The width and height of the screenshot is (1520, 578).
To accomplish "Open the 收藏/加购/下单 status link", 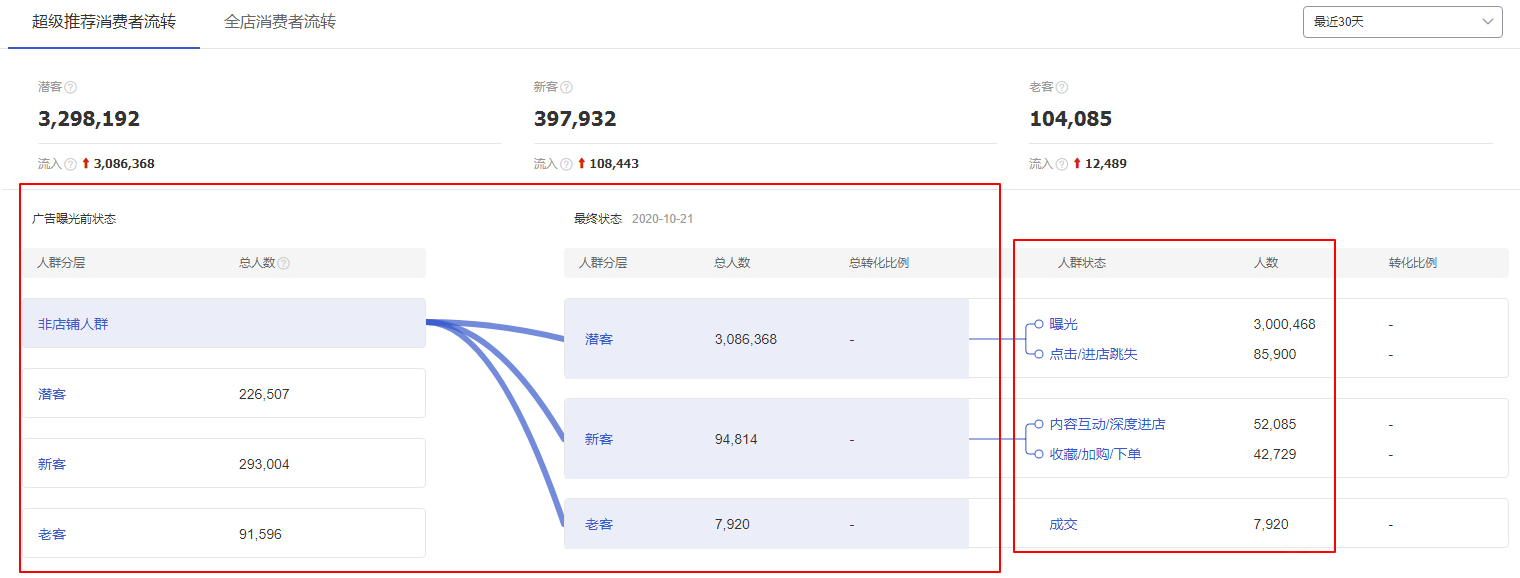I will click(x=1095, y=454).
